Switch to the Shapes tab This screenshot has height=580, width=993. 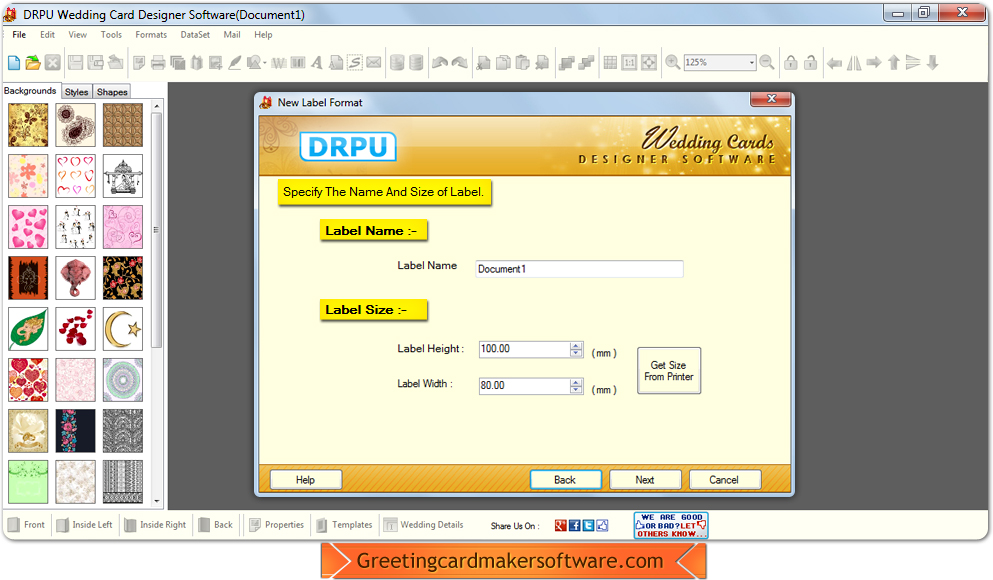(112, 92)
